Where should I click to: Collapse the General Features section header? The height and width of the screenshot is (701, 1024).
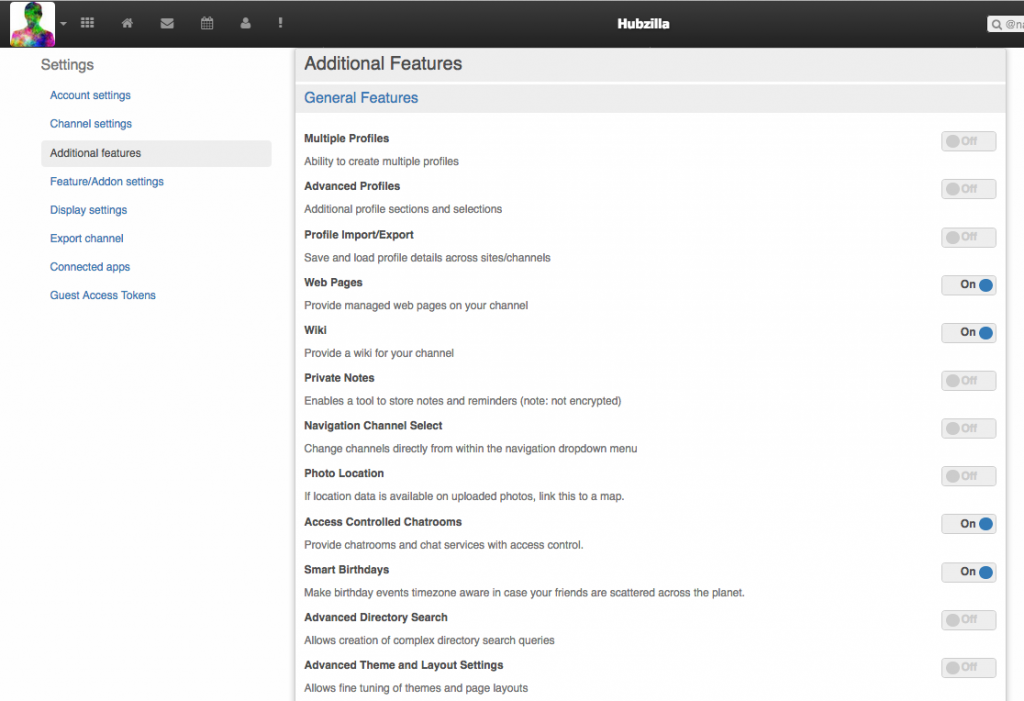click(361, 98)
